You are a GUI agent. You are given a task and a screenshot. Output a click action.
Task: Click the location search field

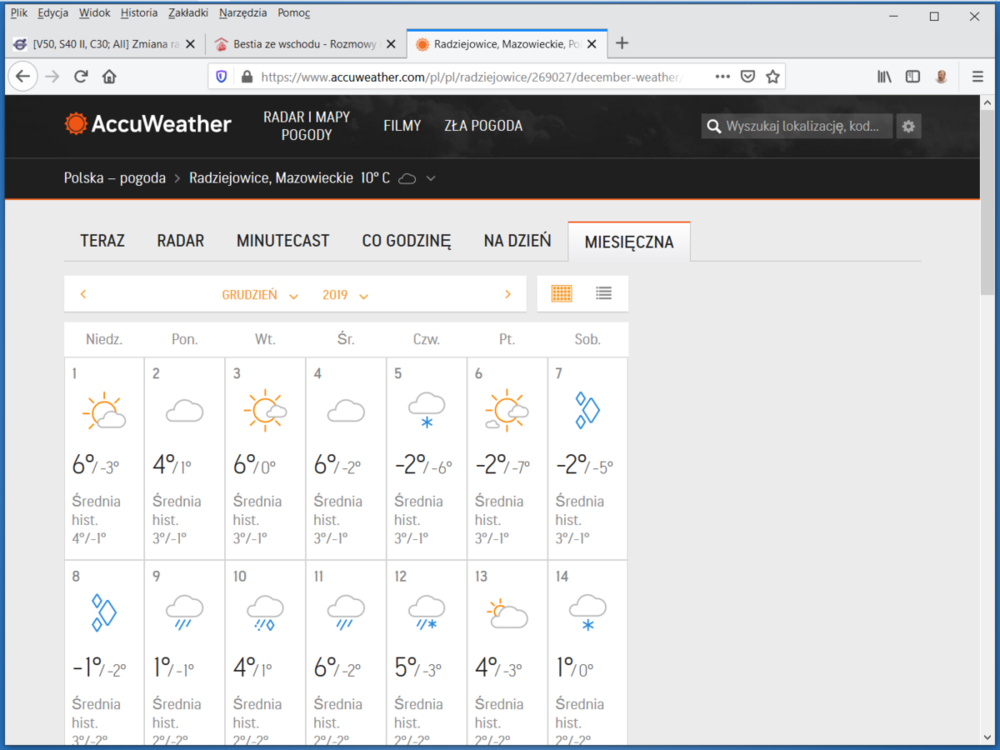806,126
